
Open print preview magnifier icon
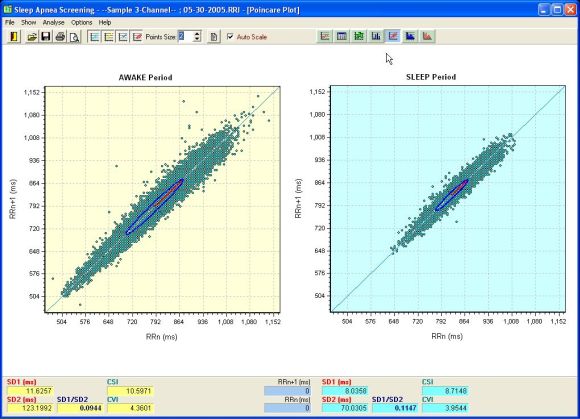point(74,37)
